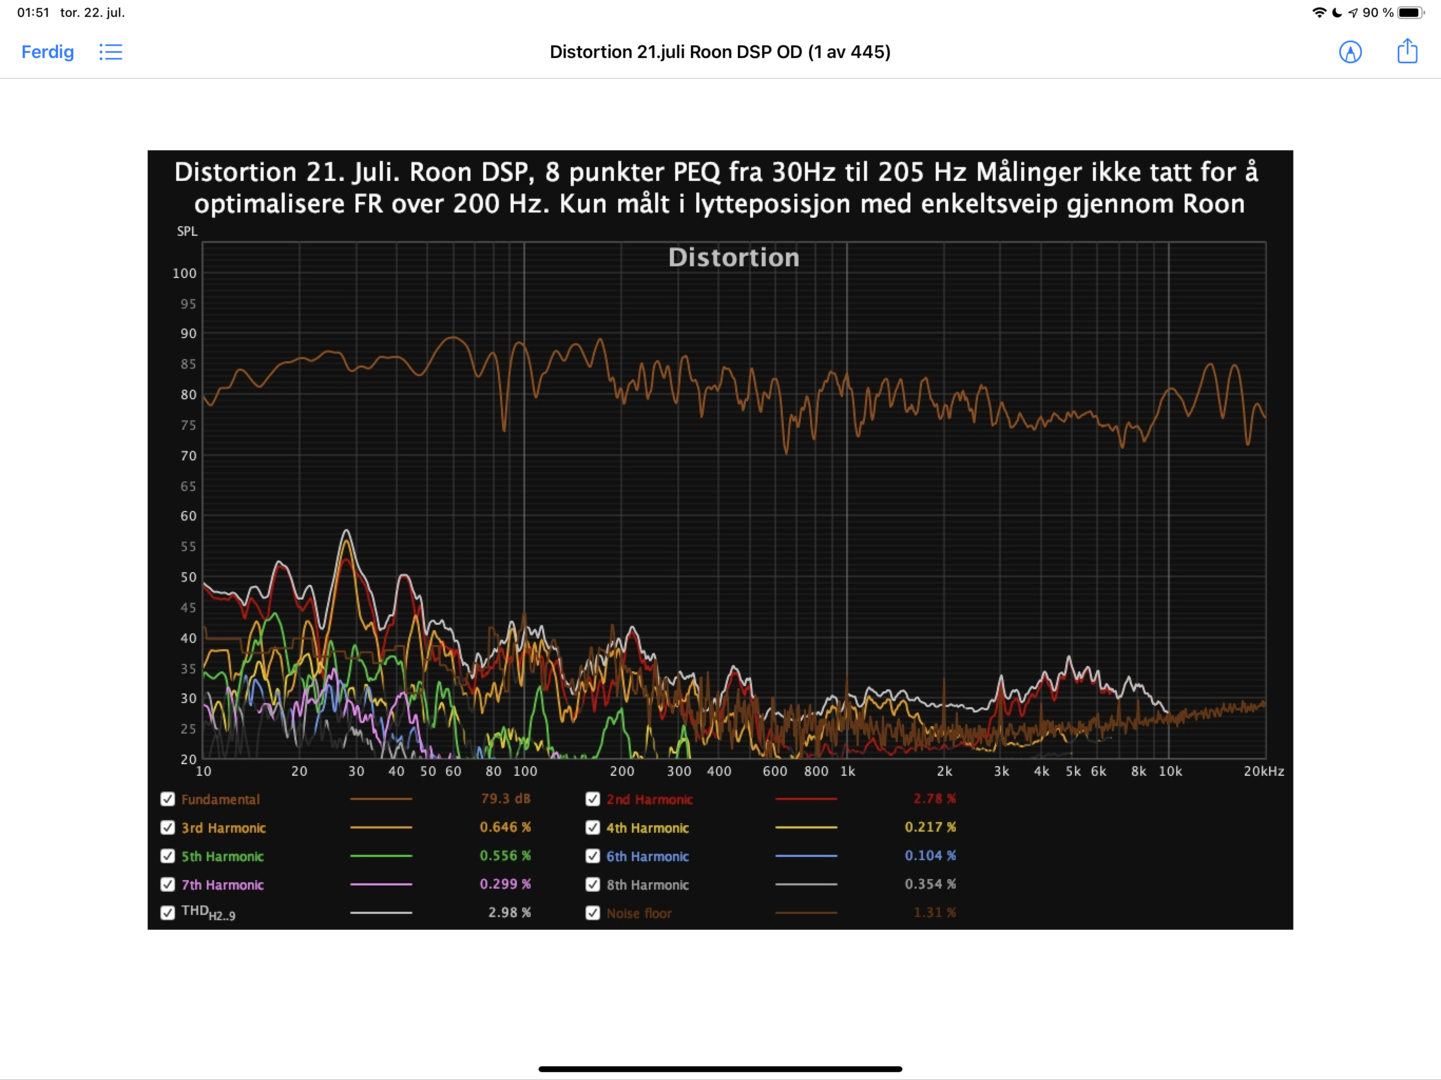Click the 'Fundamental' legend label
This screenshot has height=1080, width=1441.
(x=220, y=800)
